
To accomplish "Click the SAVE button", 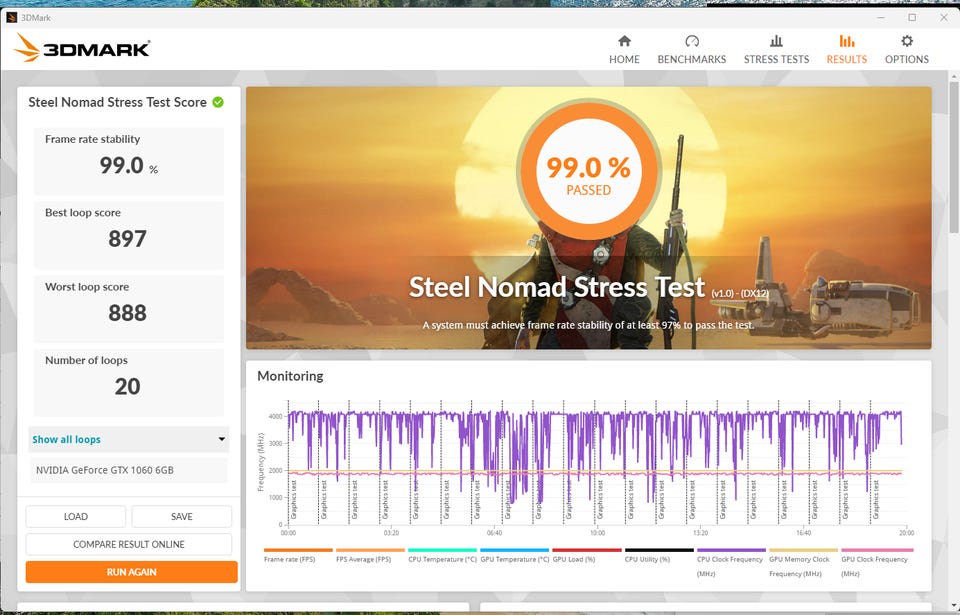I will click(182, 516).
